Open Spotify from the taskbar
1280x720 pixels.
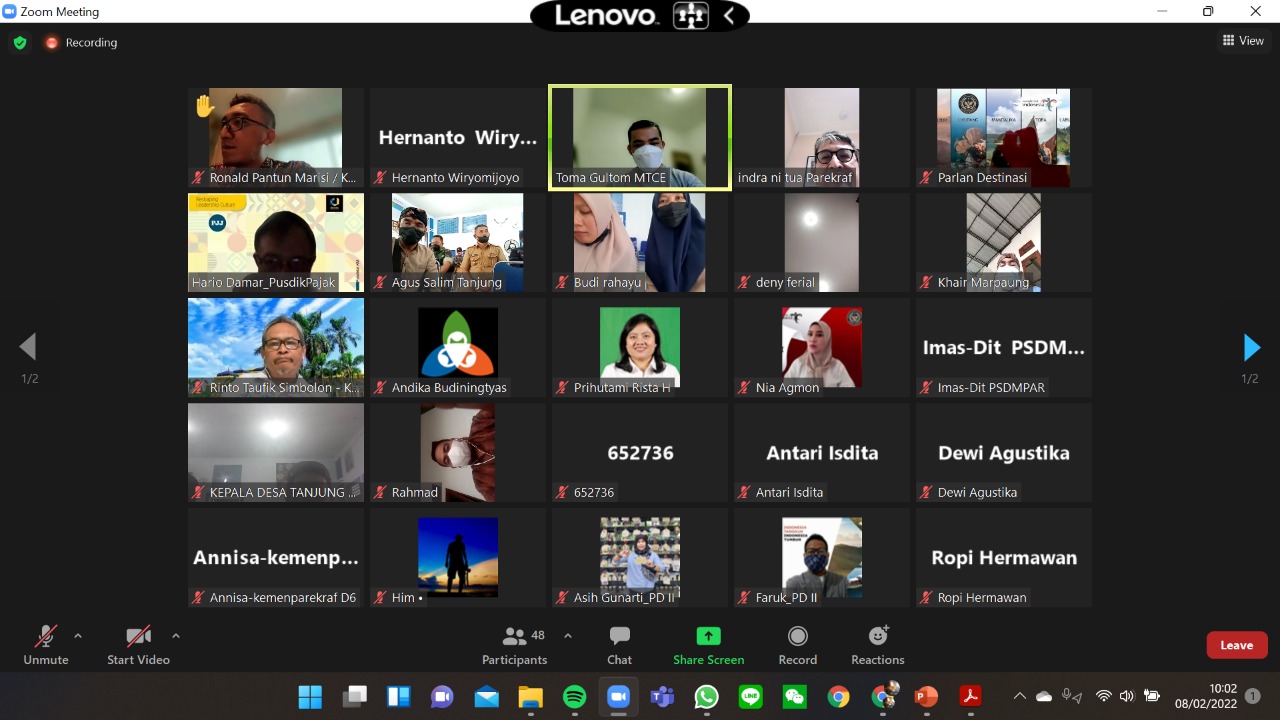click(x=574, y=696)
